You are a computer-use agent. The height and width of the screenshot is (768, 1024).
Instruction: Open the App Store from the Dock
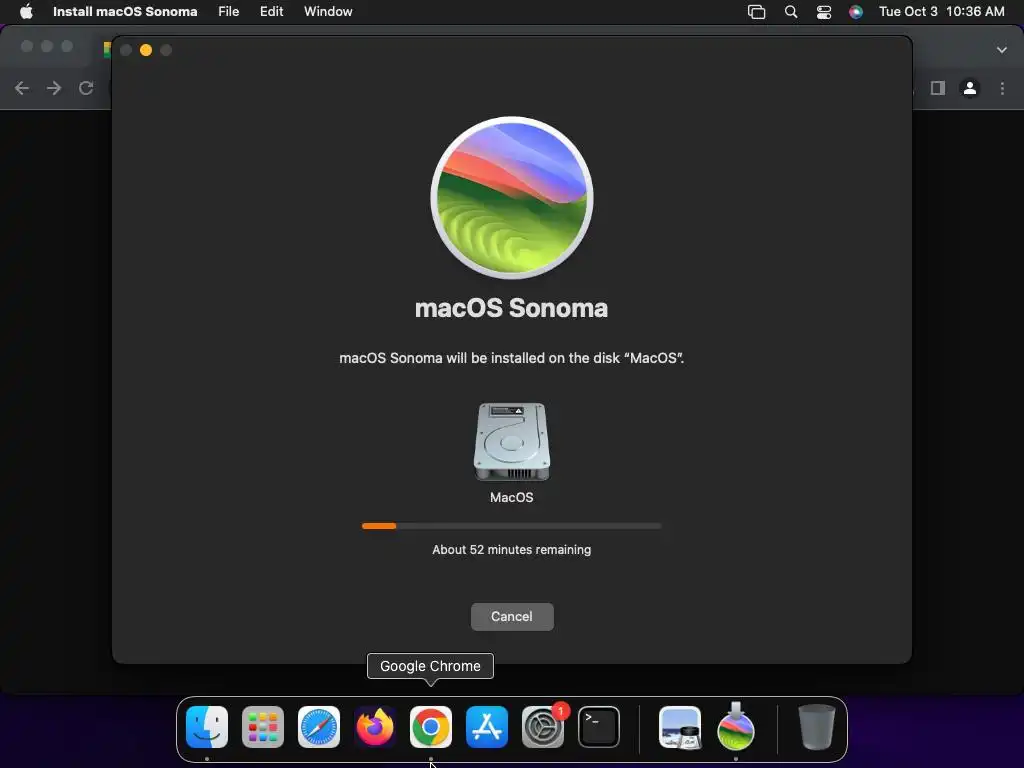pos(487,727)
